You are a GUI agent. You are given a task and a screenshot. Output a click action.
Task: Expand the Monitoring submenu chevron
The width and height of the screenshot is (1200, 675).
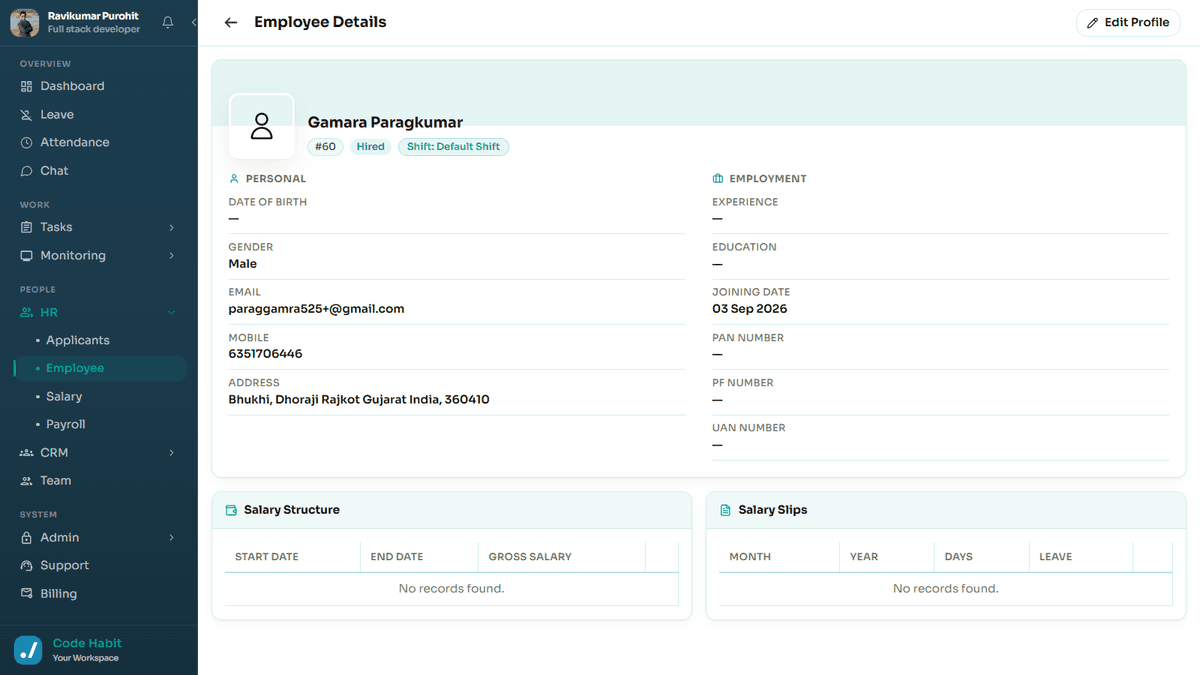171,255
